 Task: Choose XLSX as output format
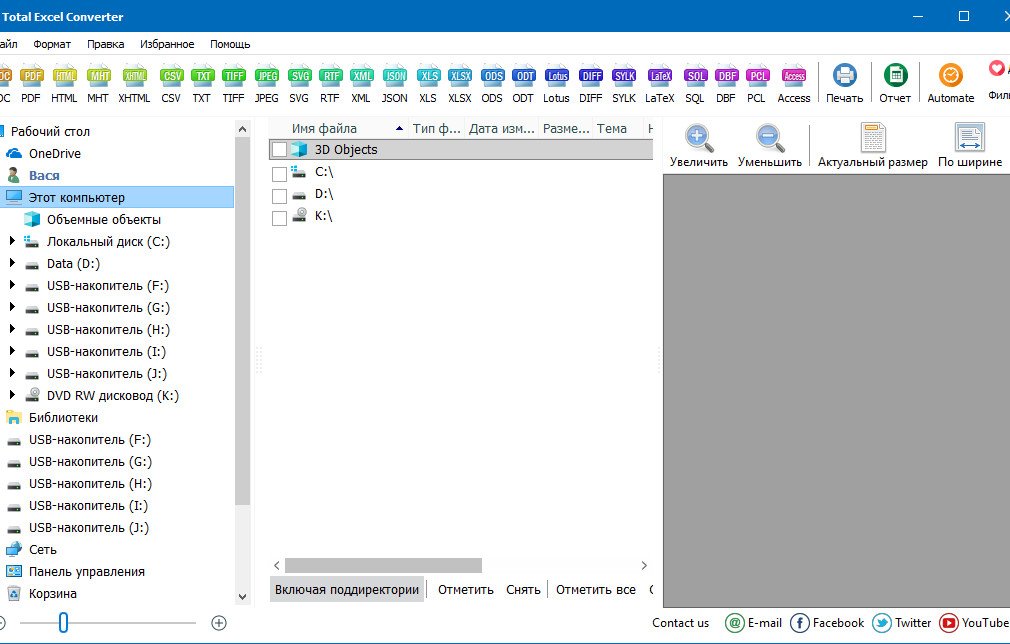pos(460,84)
